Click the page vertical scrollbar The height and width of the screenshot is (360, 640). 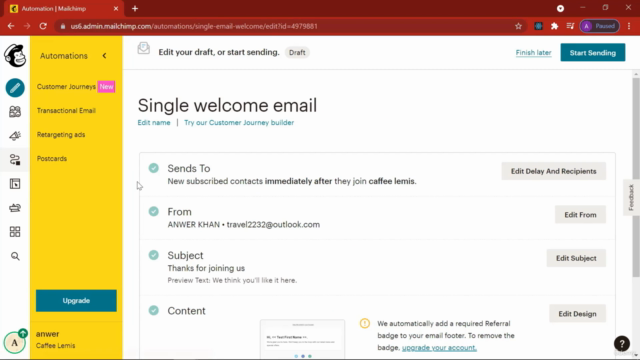coord(636,177)
